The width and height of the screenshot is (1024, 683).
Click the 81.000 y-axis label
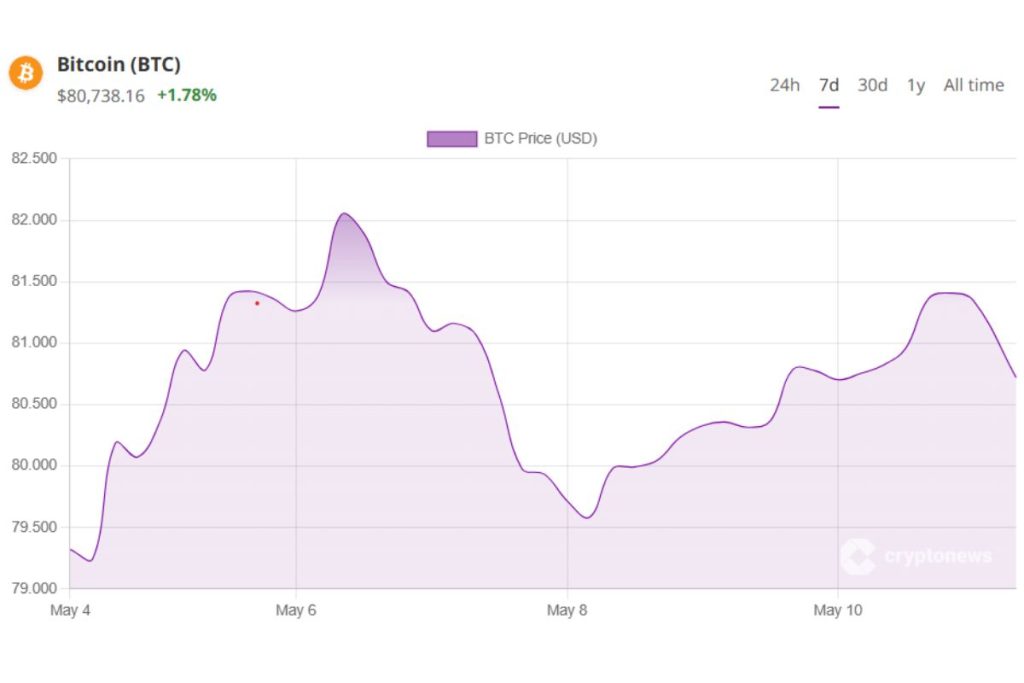click(34, 342)
